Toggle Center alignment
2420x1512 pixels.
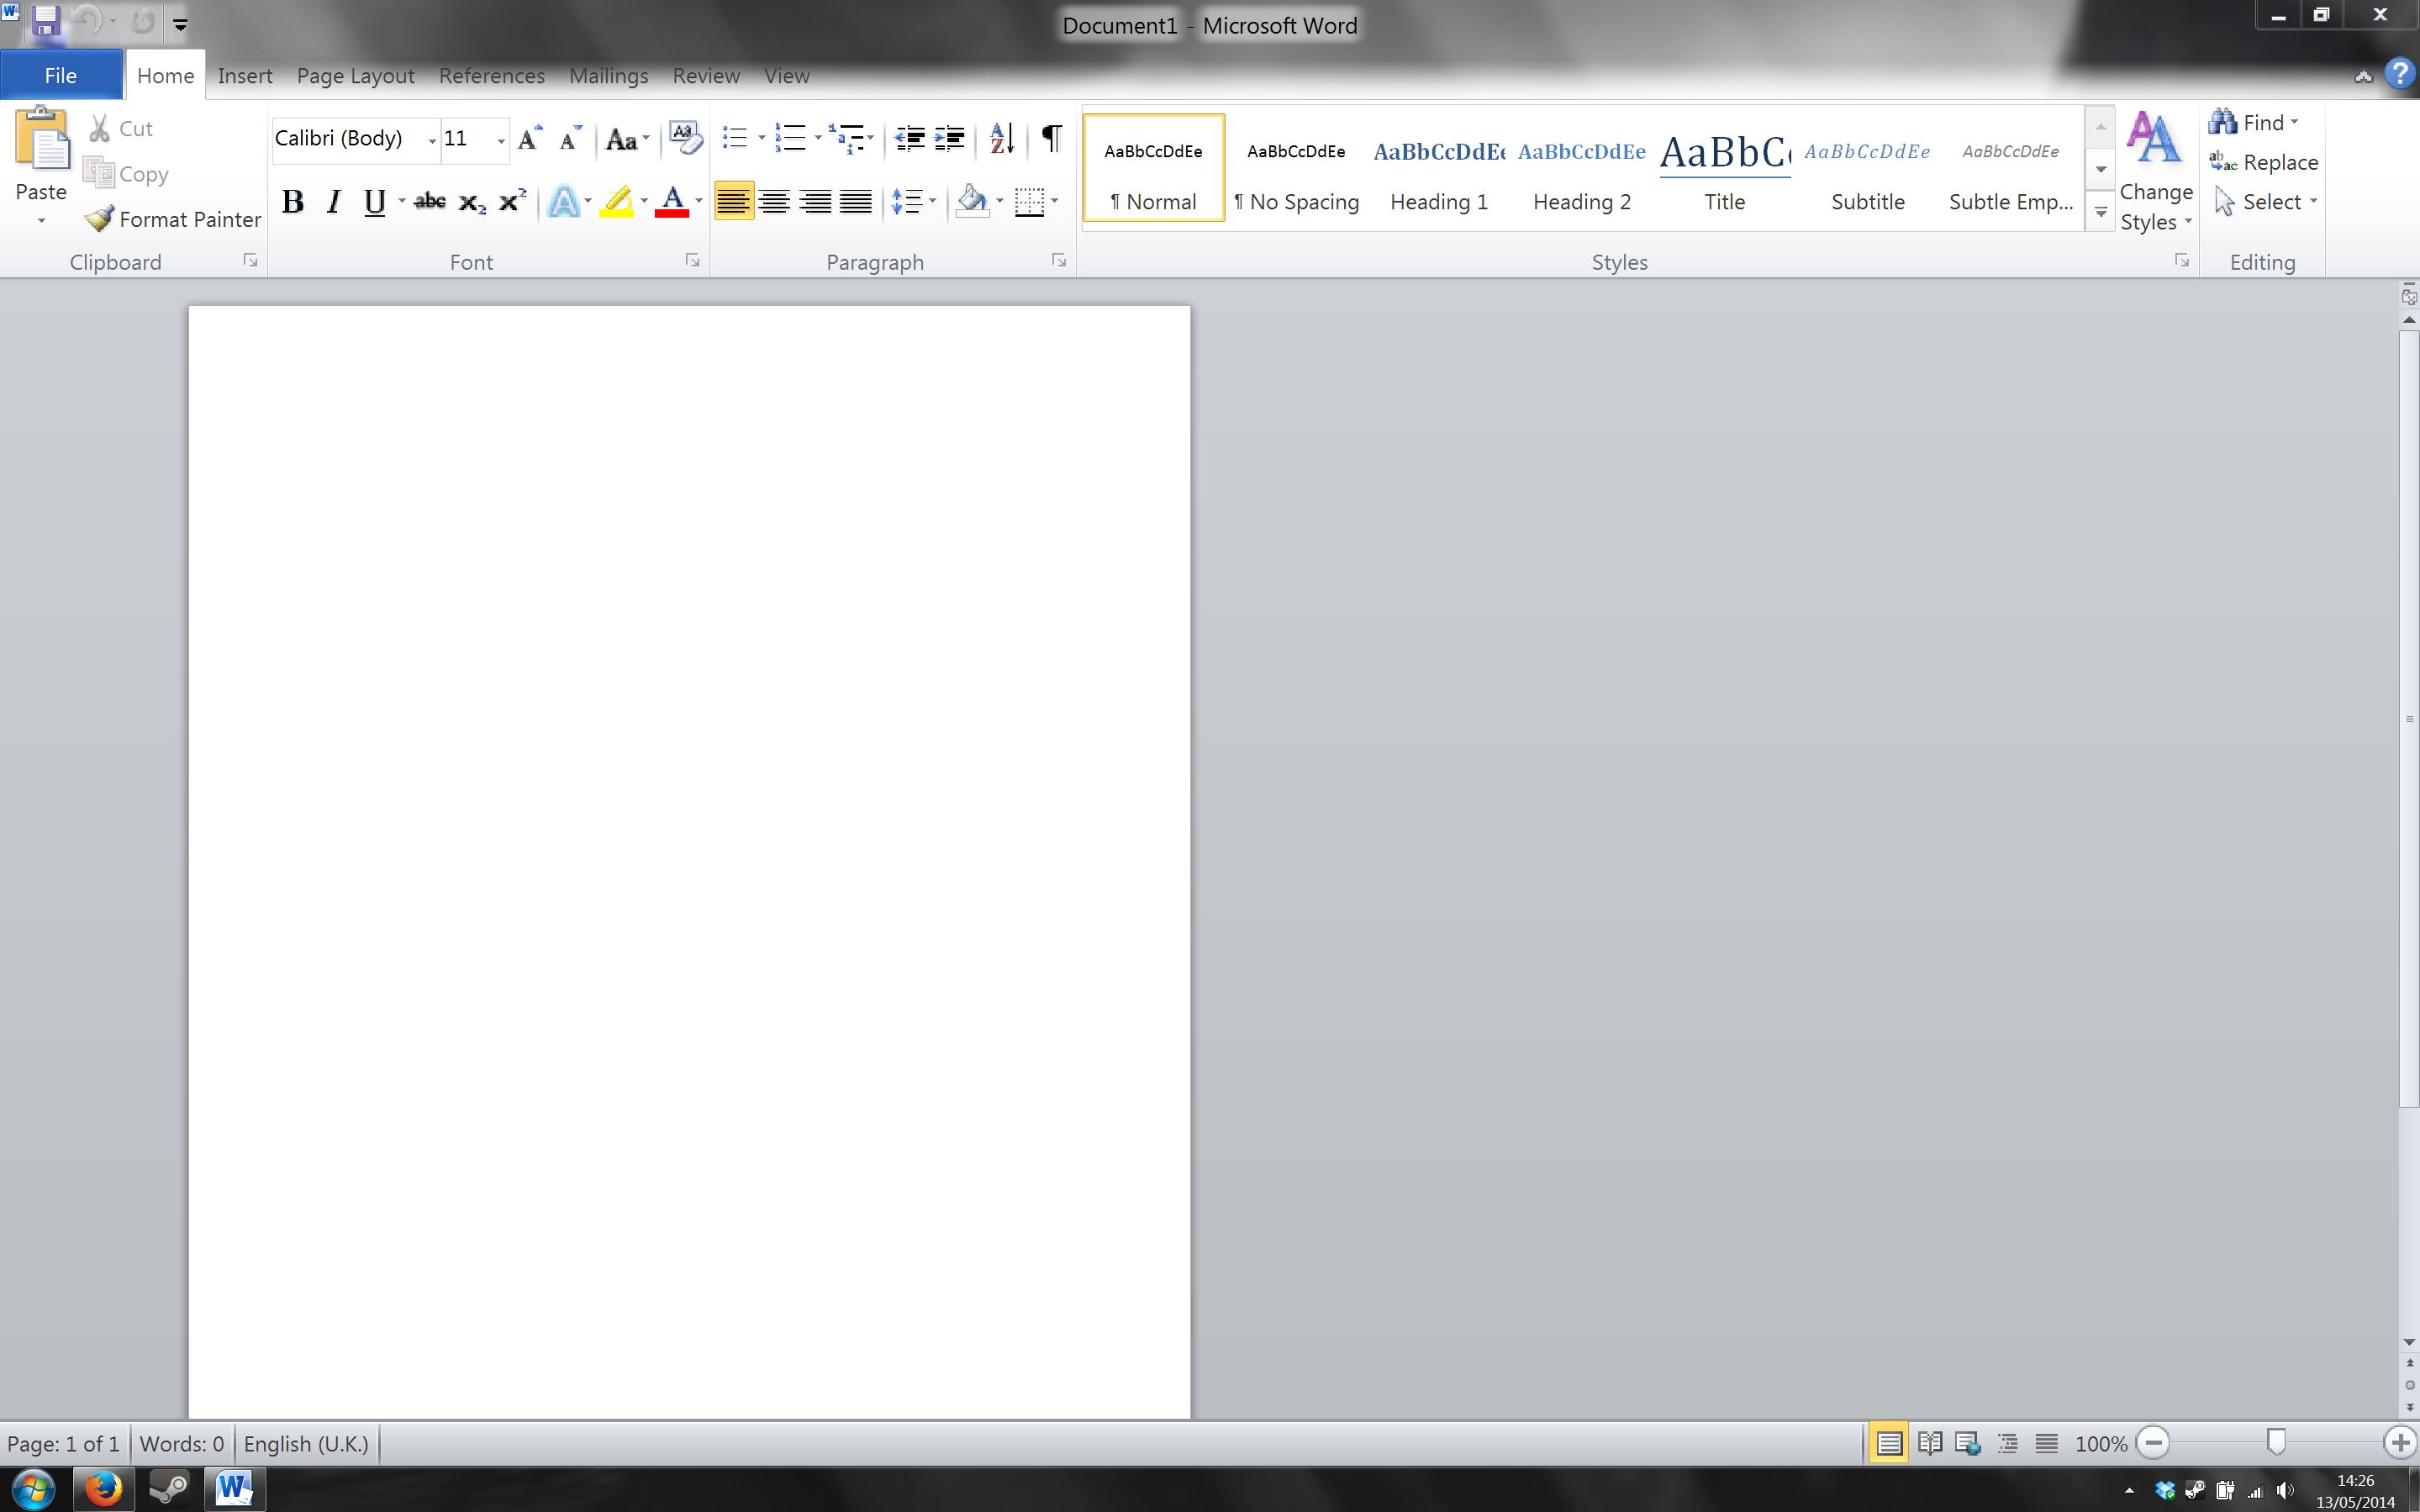[x=774, y=201]
